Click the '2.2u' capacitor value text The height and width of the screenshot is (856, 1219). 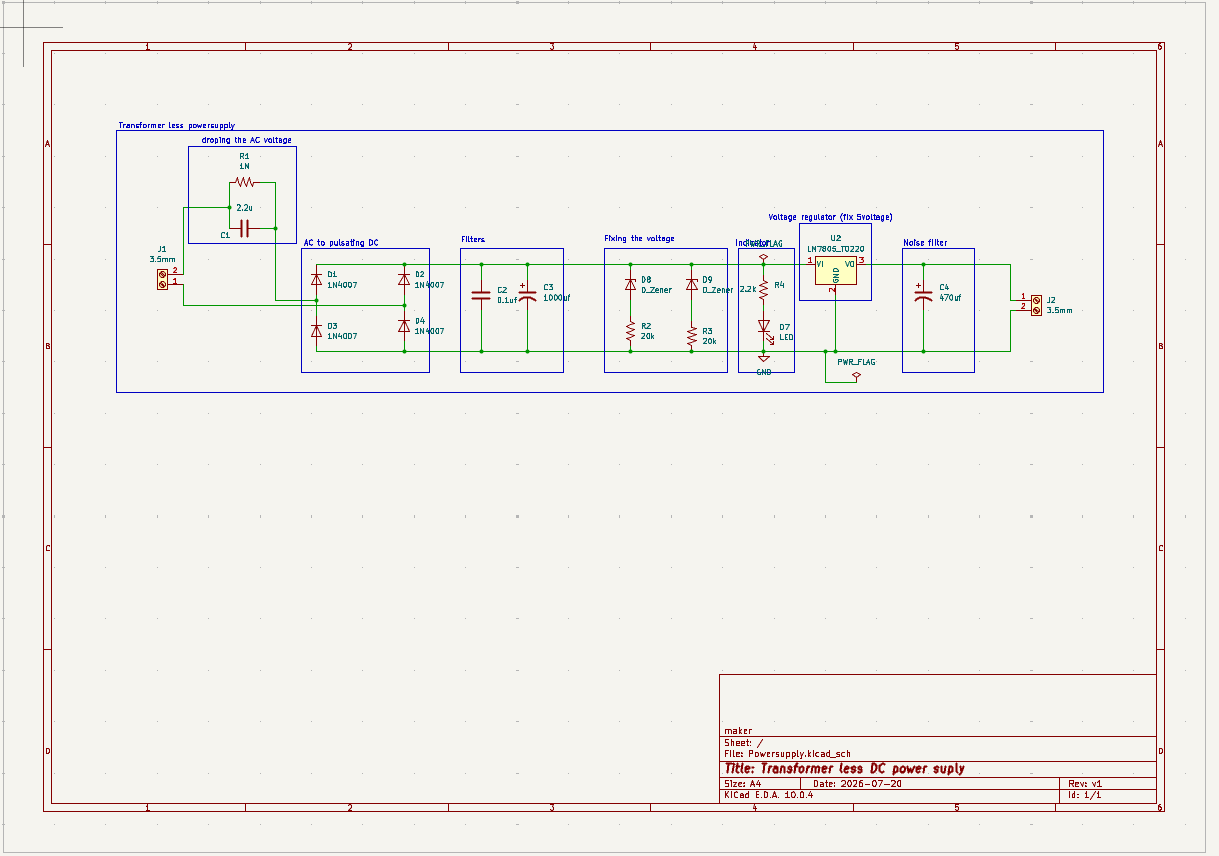pyautogui.click(x=244, y=208)
